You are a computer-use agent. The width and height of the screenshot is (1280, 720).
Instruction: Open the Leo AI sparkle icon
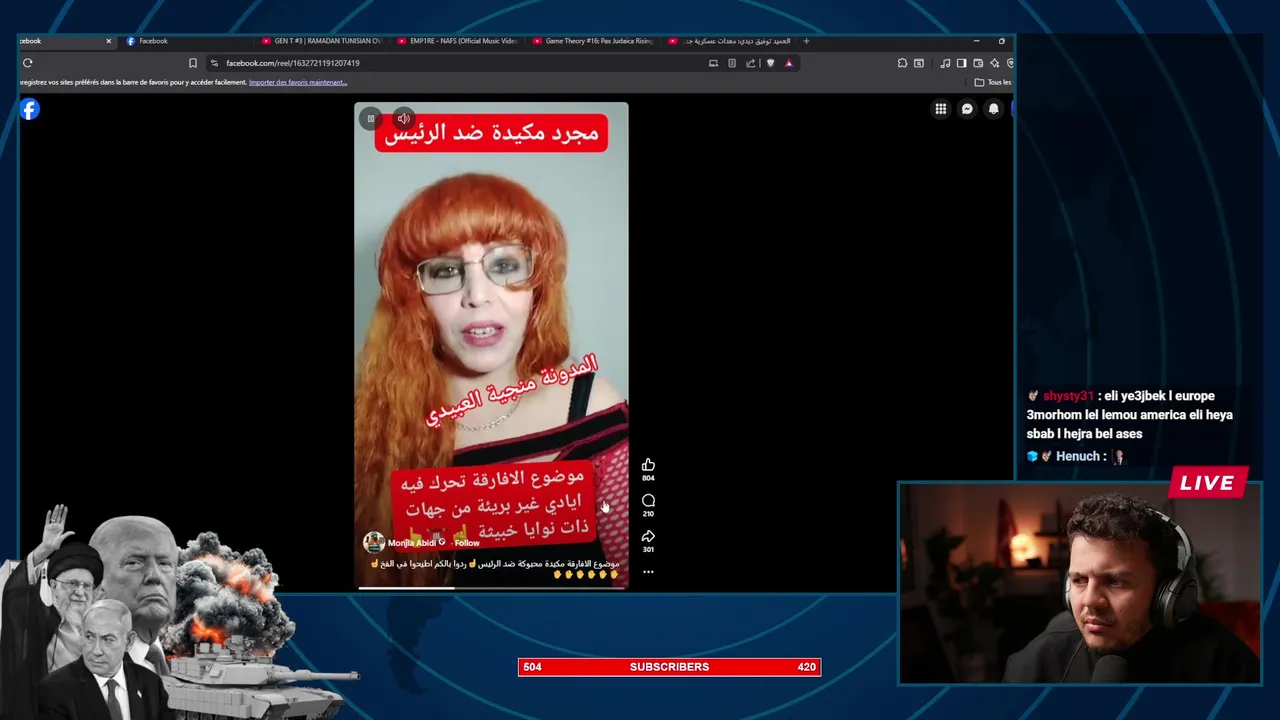(x=994, y=63)
